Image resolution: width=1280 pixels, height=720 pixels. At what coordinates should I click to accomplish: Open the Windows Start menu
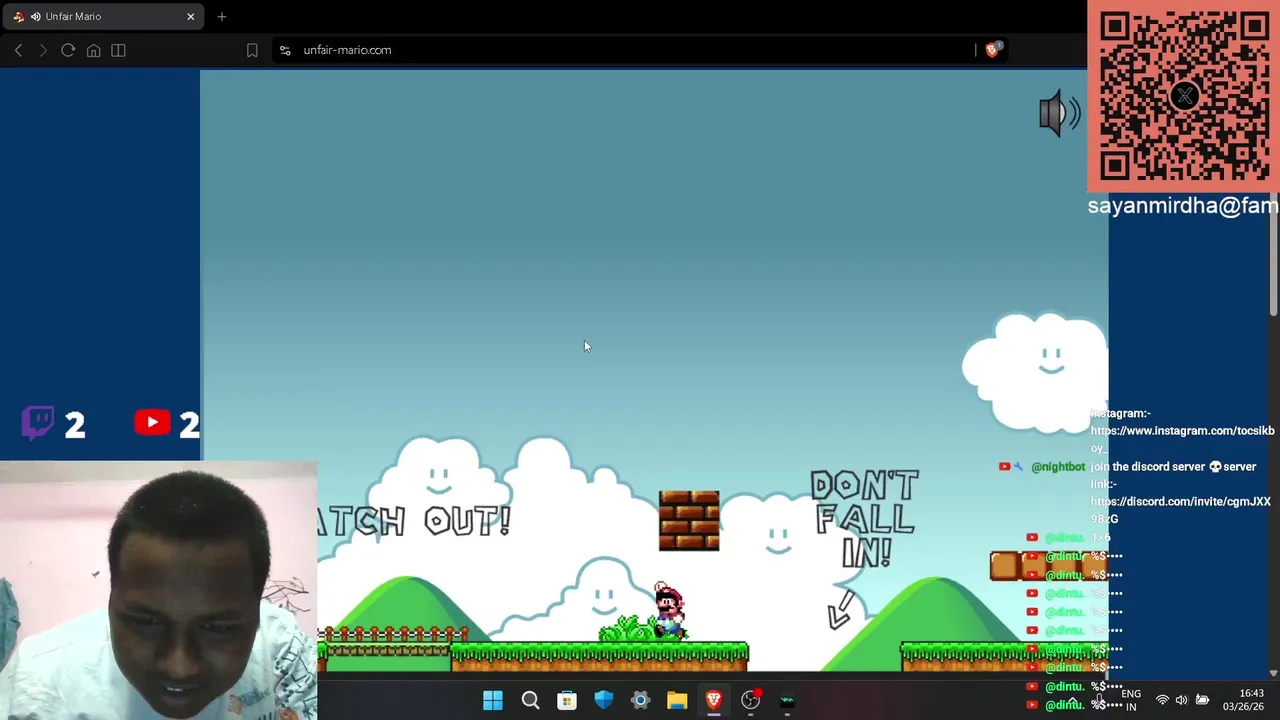(493, 701)
